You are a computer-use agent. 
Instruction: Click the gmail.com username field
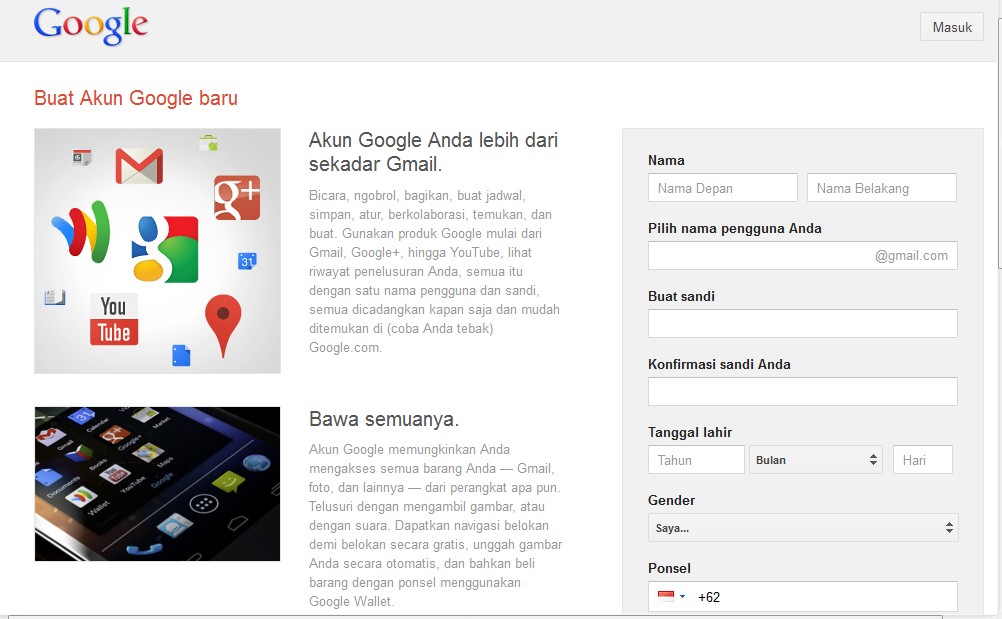point(801,255)
